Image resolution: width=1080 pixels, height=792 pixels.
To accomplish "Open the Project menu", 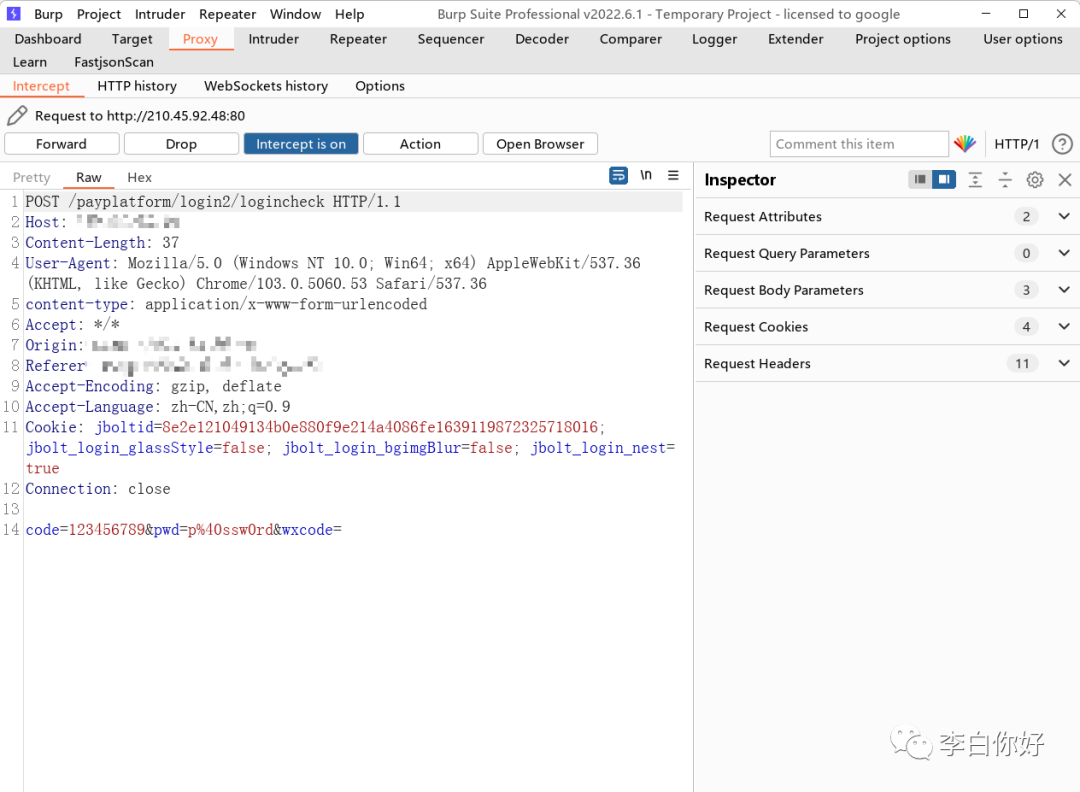I will (x=98, y=14).
